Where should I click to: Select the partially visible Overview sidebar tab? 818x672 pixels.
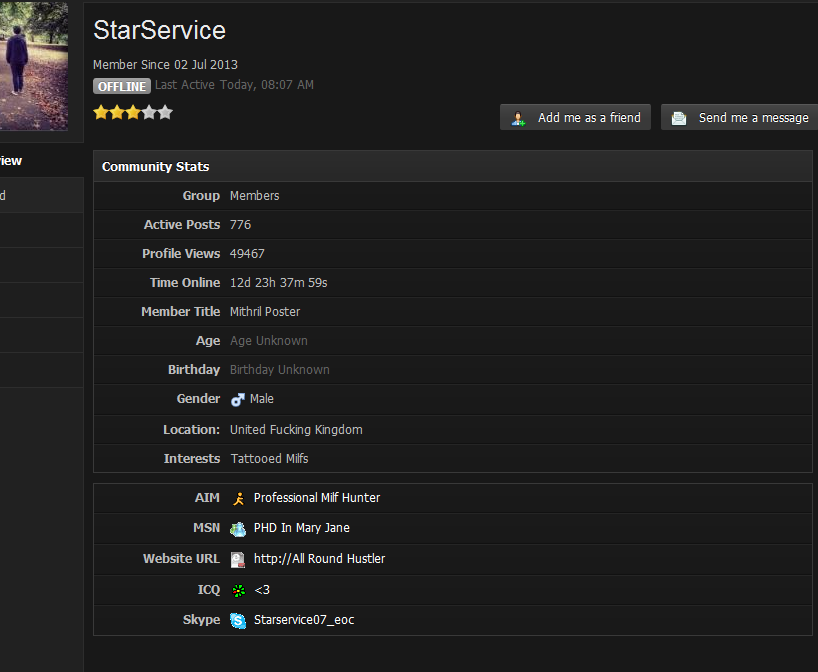click(x=41, y=161)
